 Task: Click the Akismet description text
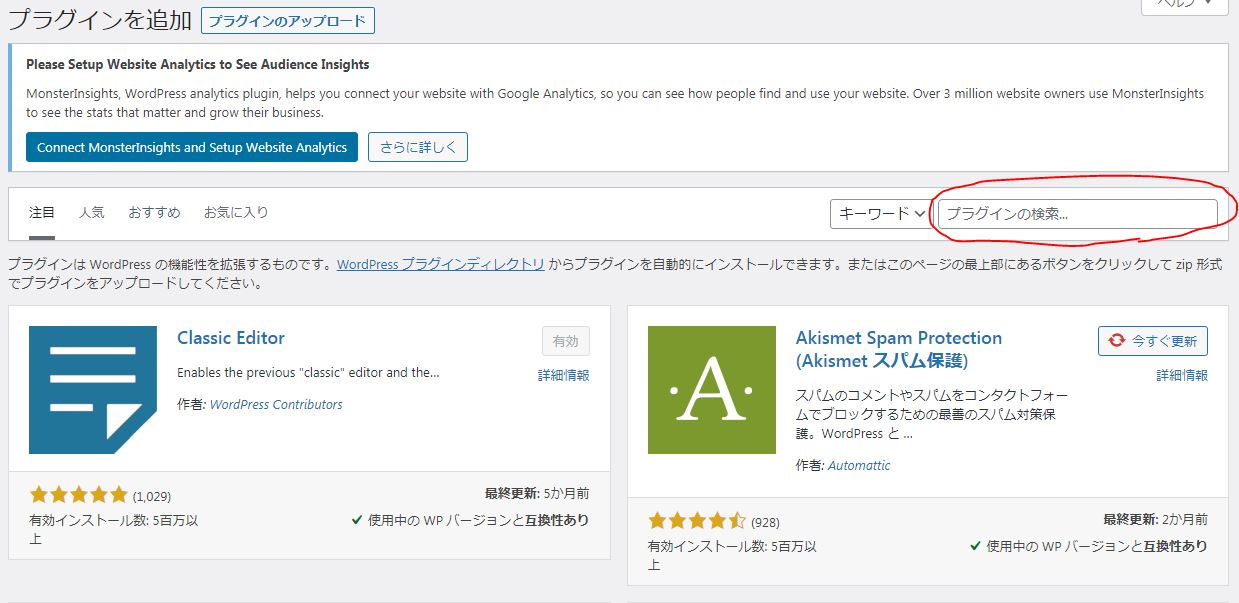[x=932, y=414]
